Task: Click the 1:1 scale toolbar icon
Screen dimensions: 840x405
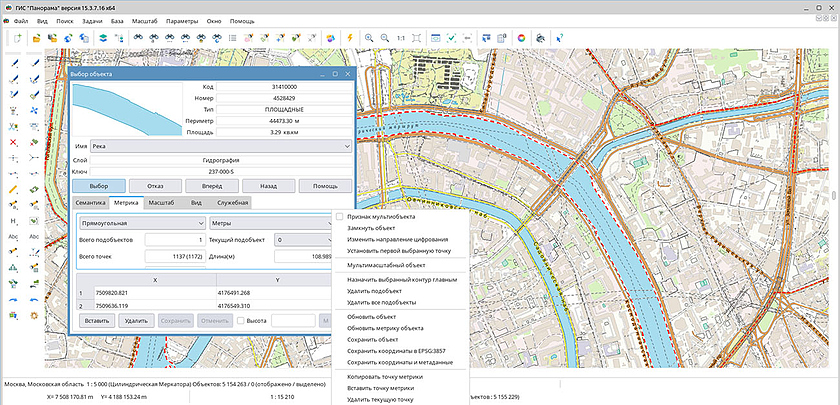Action: pos(400,37)
